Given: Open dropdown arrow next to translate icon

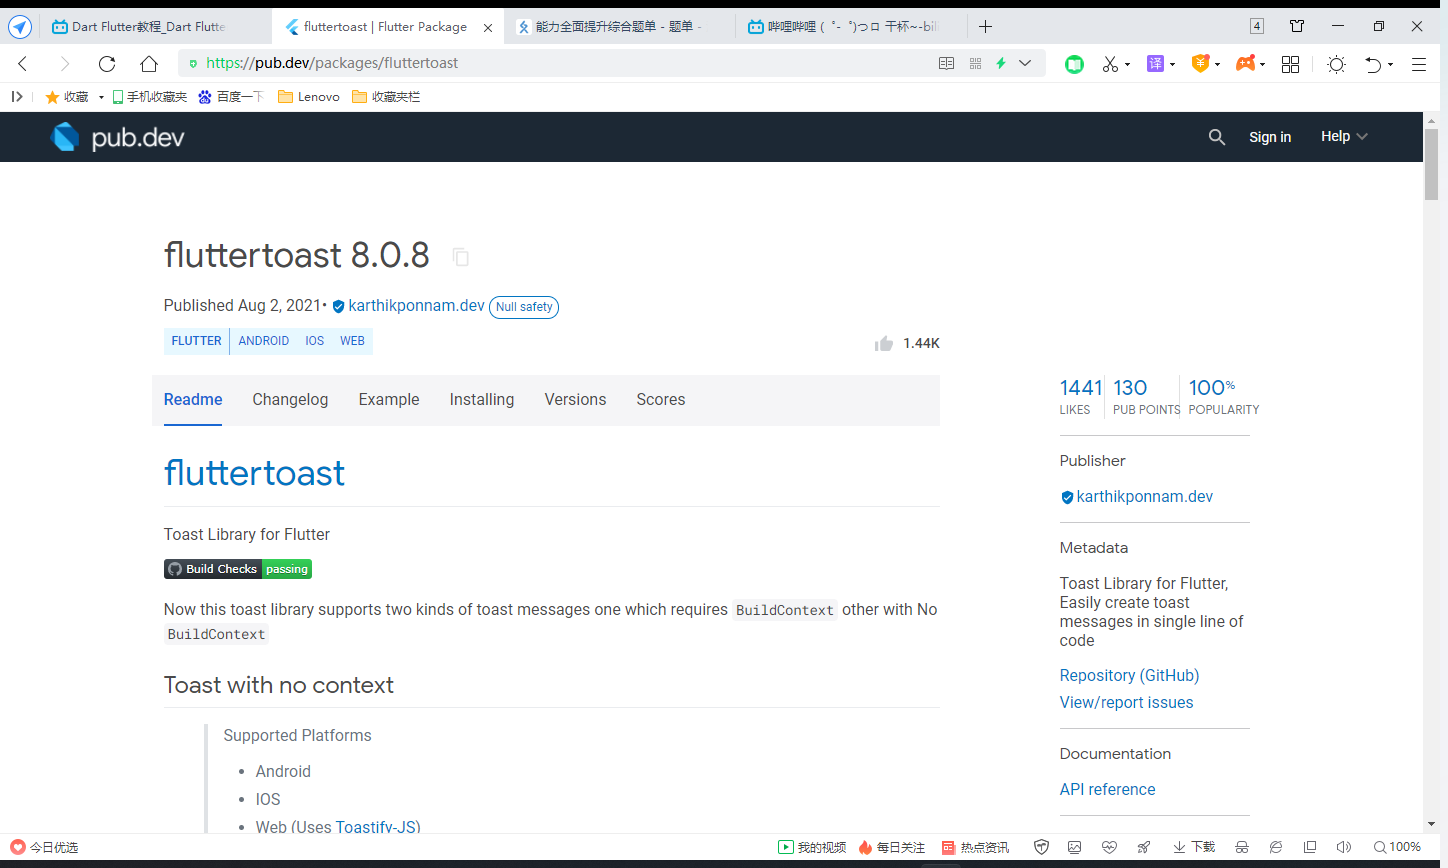Looking at the screenshot, I should tap(1172, 65).
